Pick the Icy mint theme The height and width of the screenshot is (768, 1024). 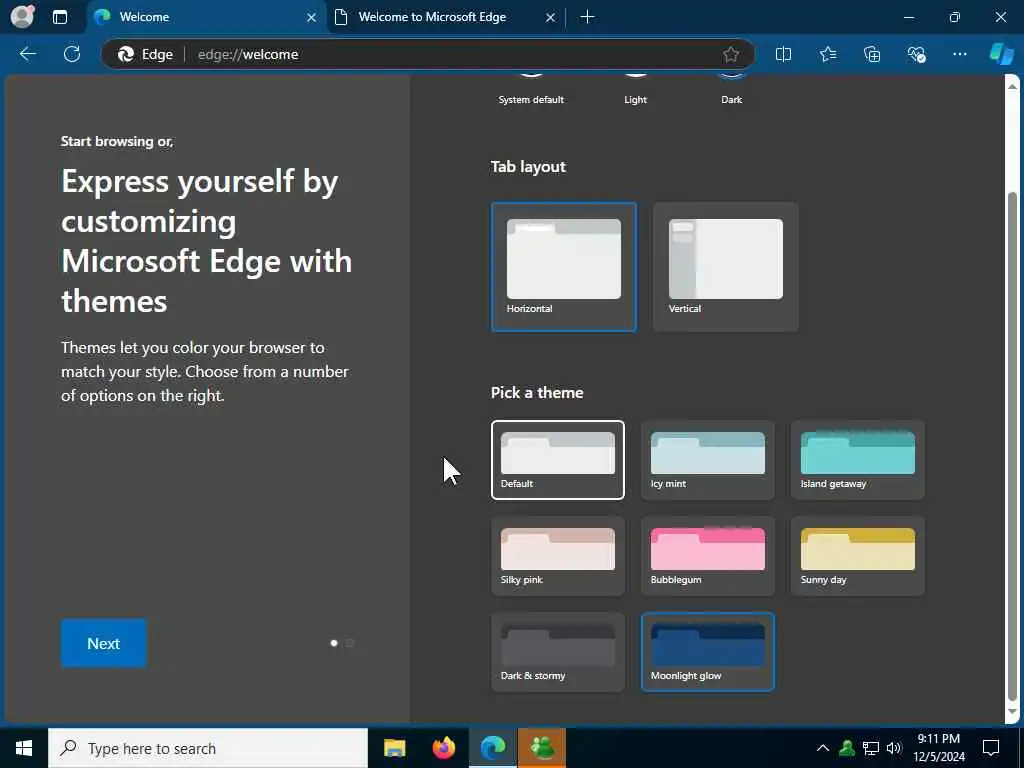click(708, 460)
